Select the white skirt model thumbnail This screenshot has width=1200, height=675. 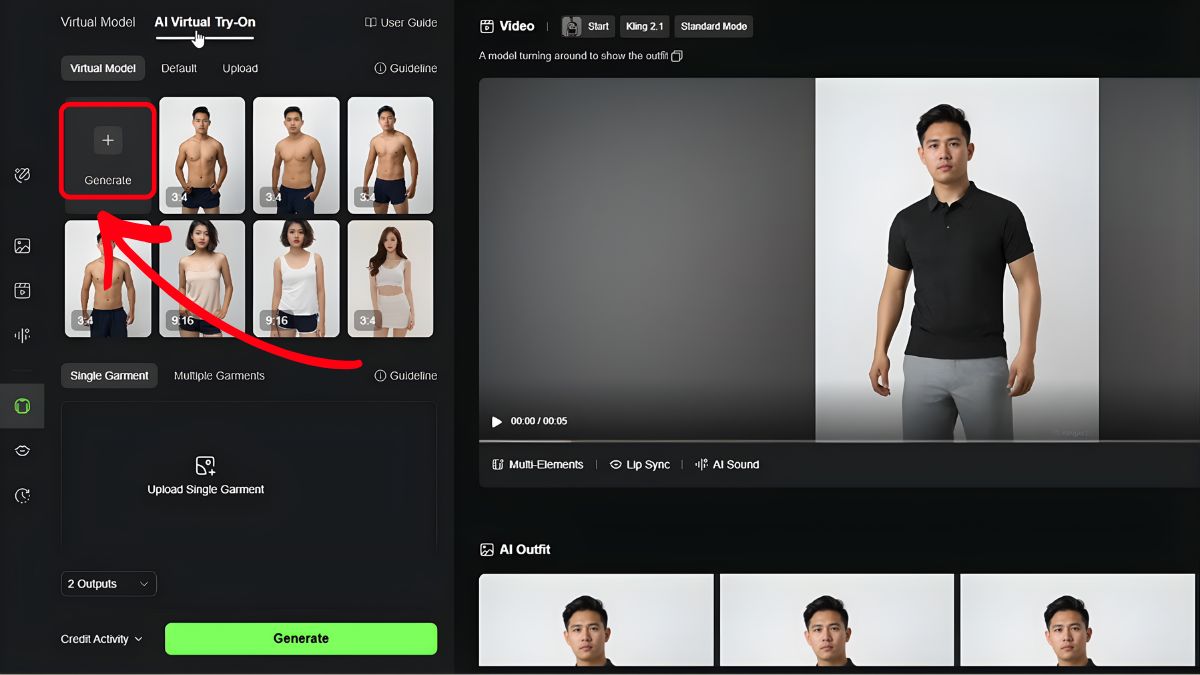click(x=390, y=278)
